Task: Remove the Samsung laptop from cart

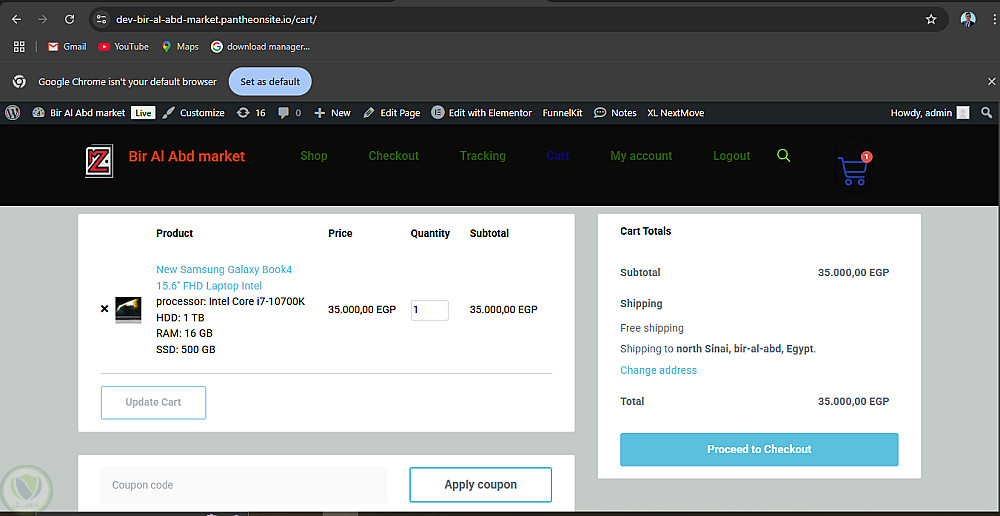Action: click(x=105, y=309)
